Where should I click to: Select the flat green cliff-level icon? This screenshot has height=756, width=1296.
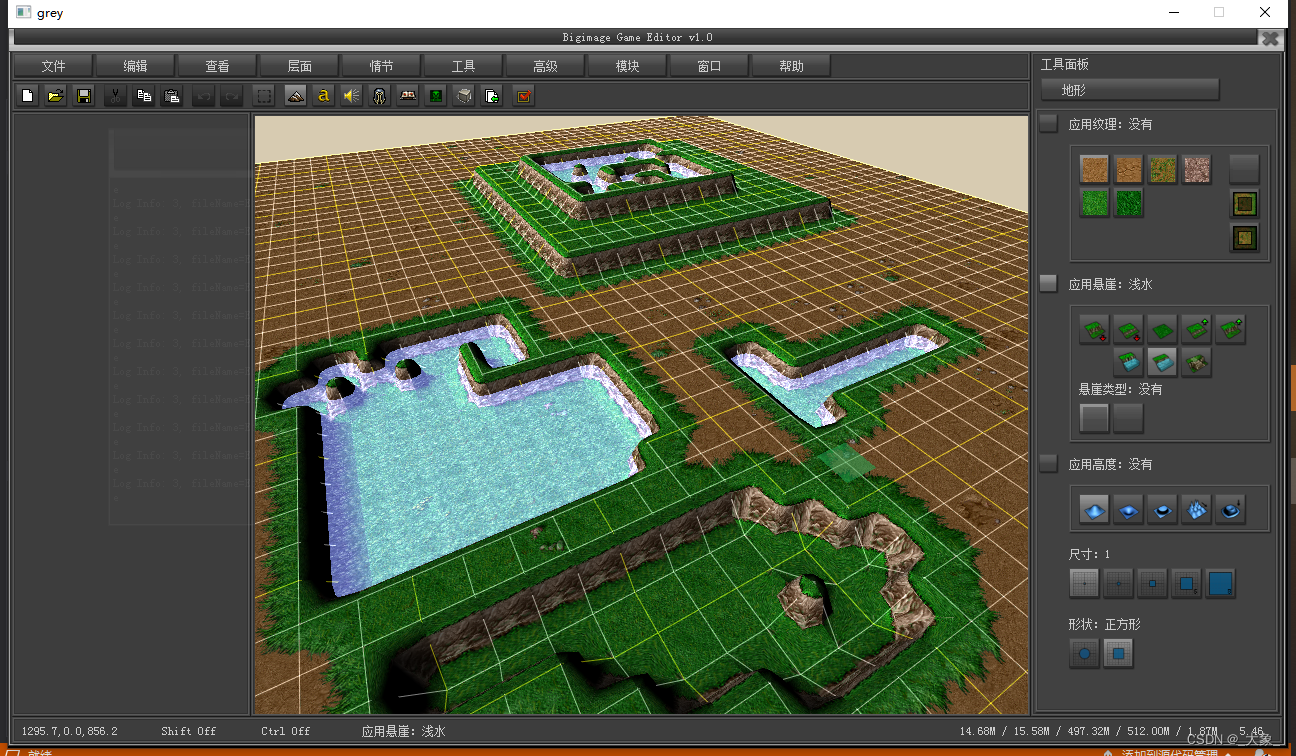(1162, 329)
